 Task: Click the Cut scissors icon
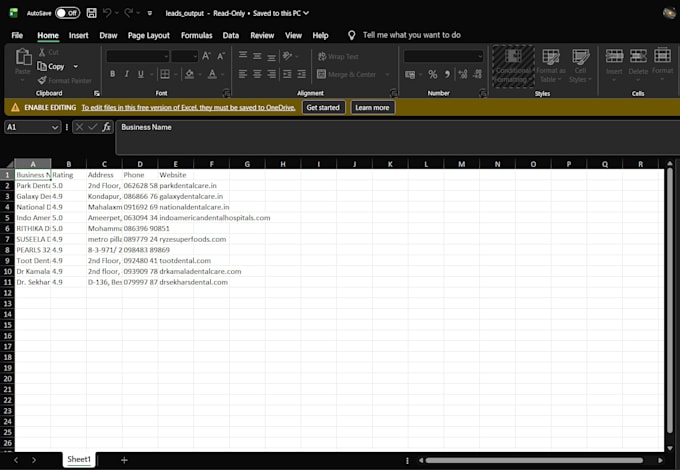tap(42, 52)
